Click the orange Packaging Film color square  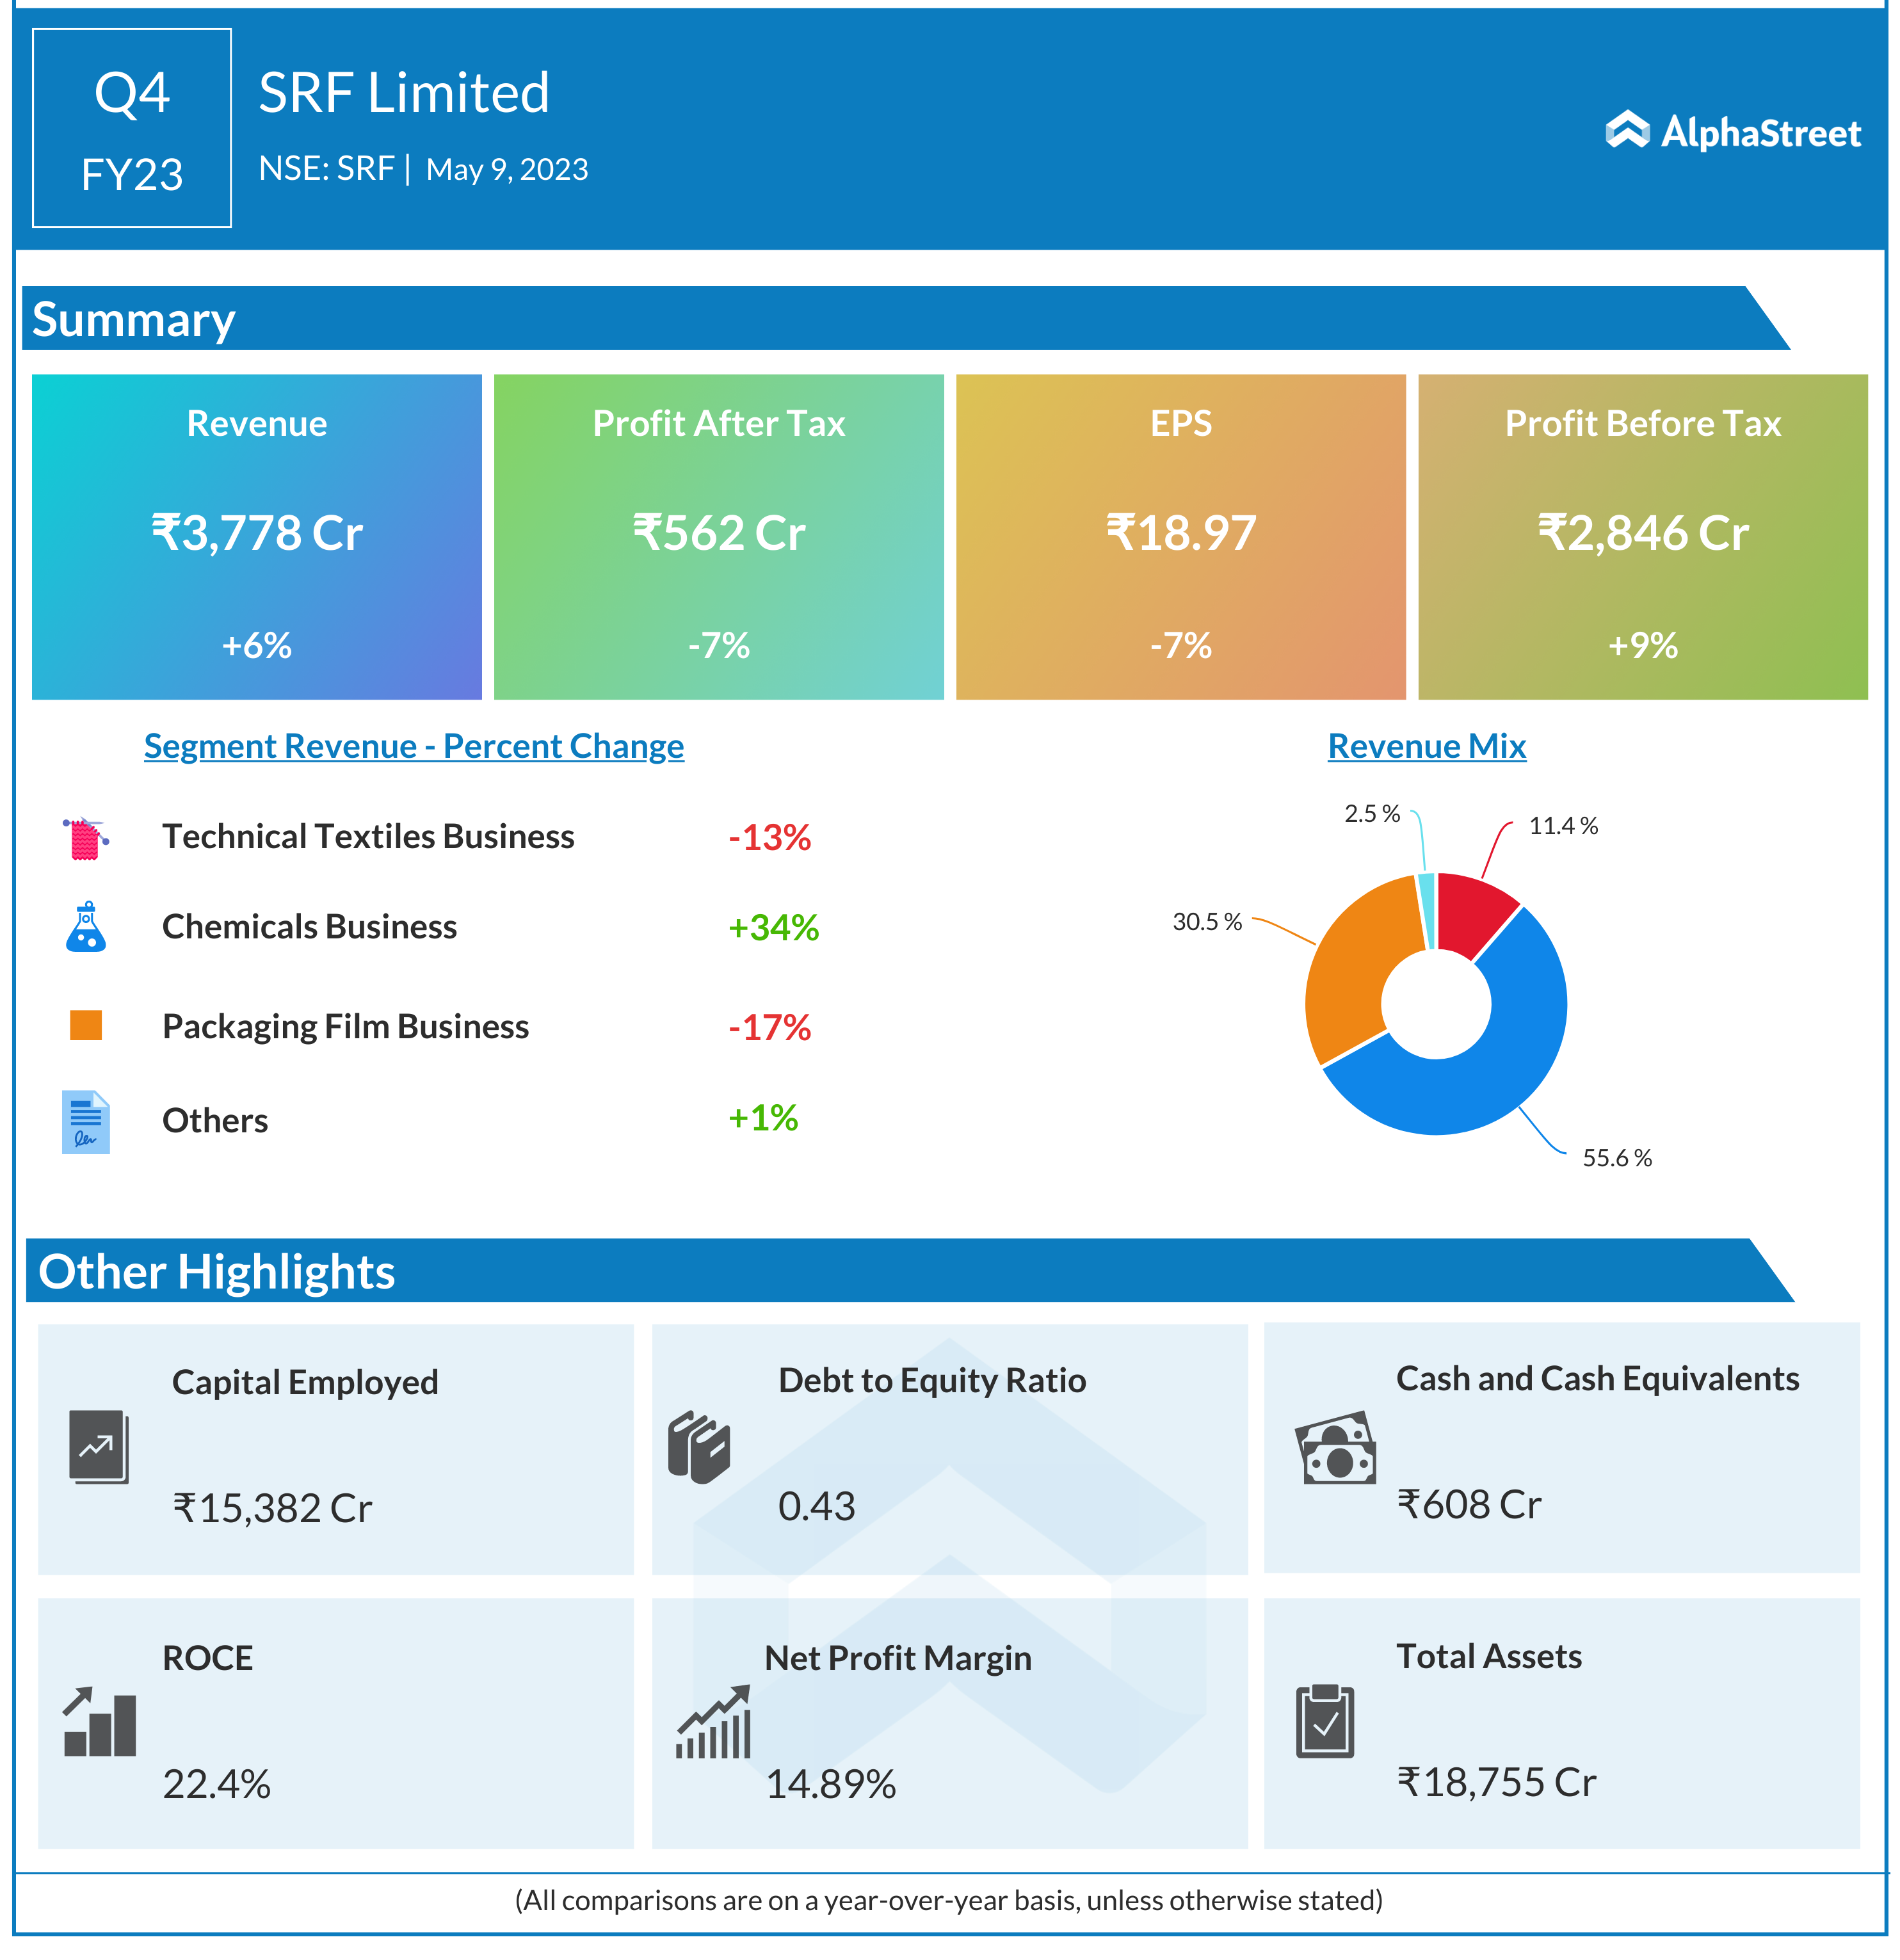pos(86,1025)
